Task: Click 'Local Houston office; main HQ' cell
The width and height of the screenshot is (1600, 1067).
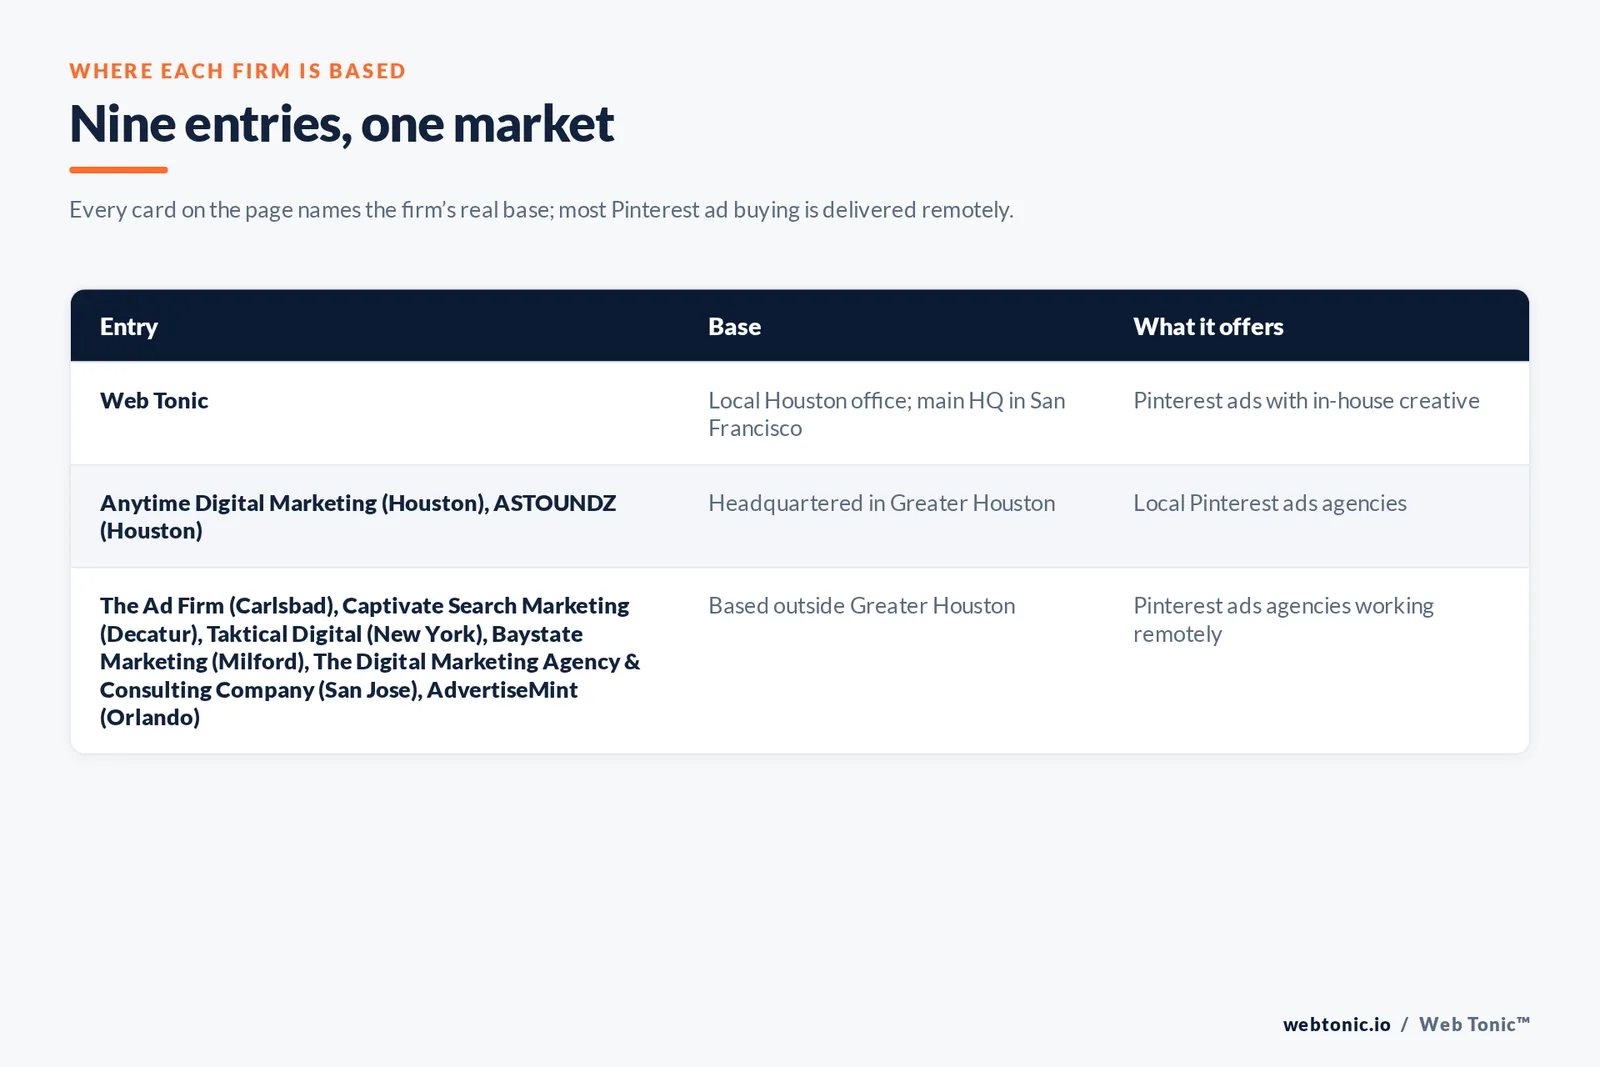Action: pos(887,414)
